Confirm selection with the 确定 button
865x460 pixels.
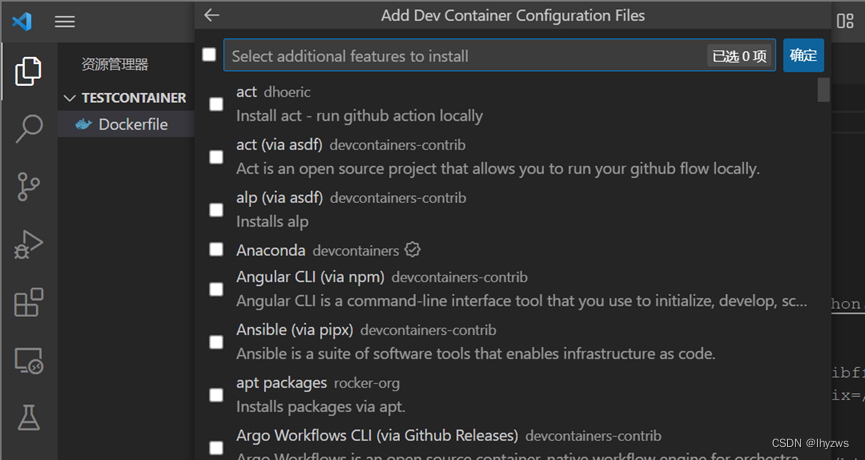(803, 55)
